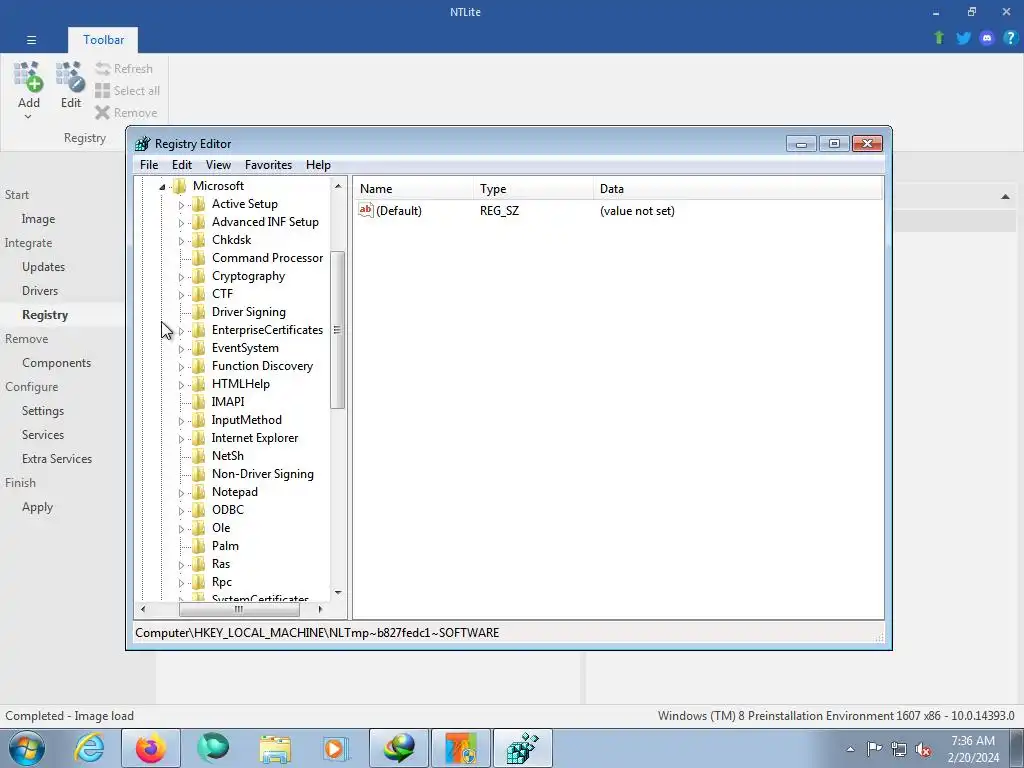Go to Settings in NTLite sidebar
This screenshot has width=1024, height=768.
(x=42, y=411)
